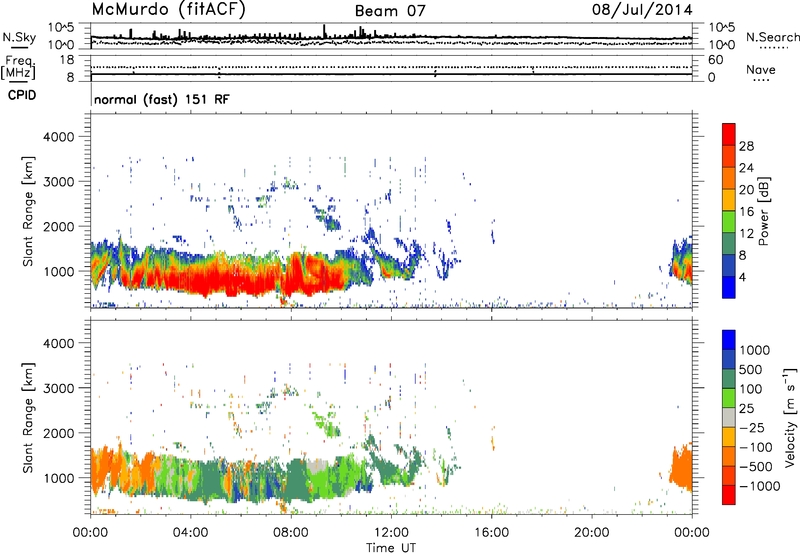
Task: Click the 3000 tick on the velocity panel
Action: [61, 388]
